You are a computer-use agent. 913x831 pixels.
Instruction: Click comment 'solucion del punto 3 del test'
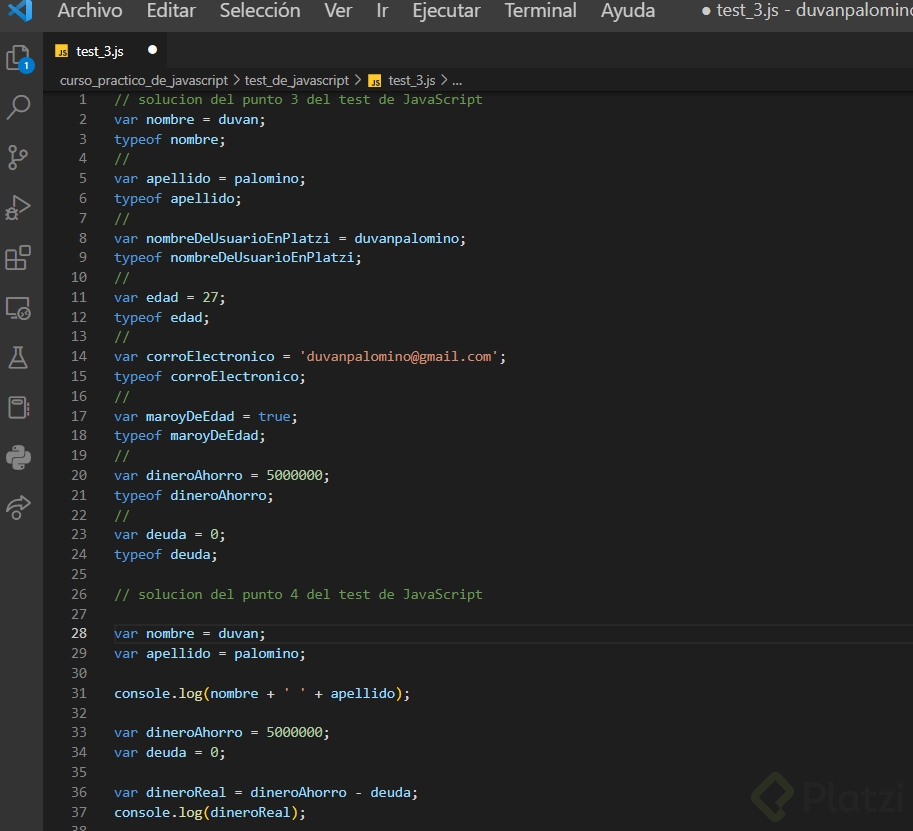[254, 100]
